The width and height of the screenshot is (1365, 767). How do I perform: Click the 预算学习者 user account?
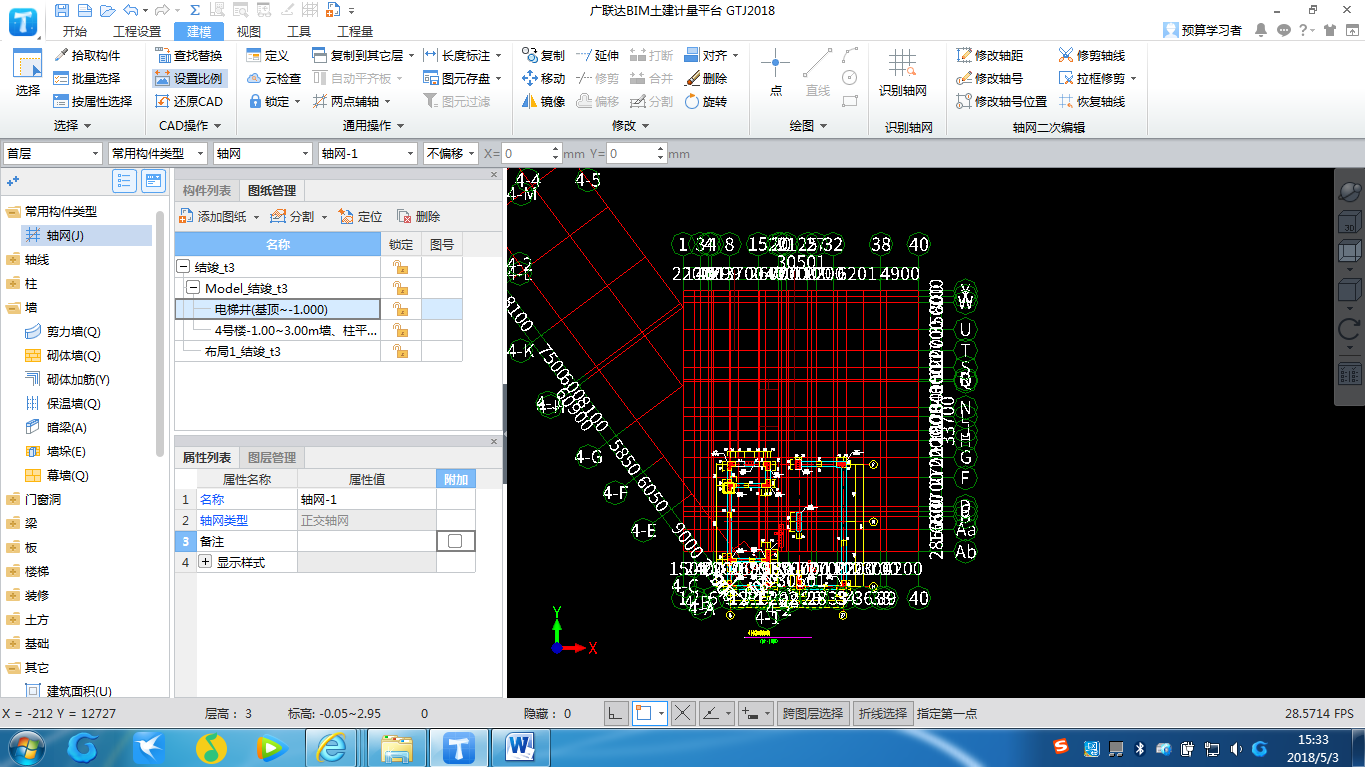coord(1203,30)
